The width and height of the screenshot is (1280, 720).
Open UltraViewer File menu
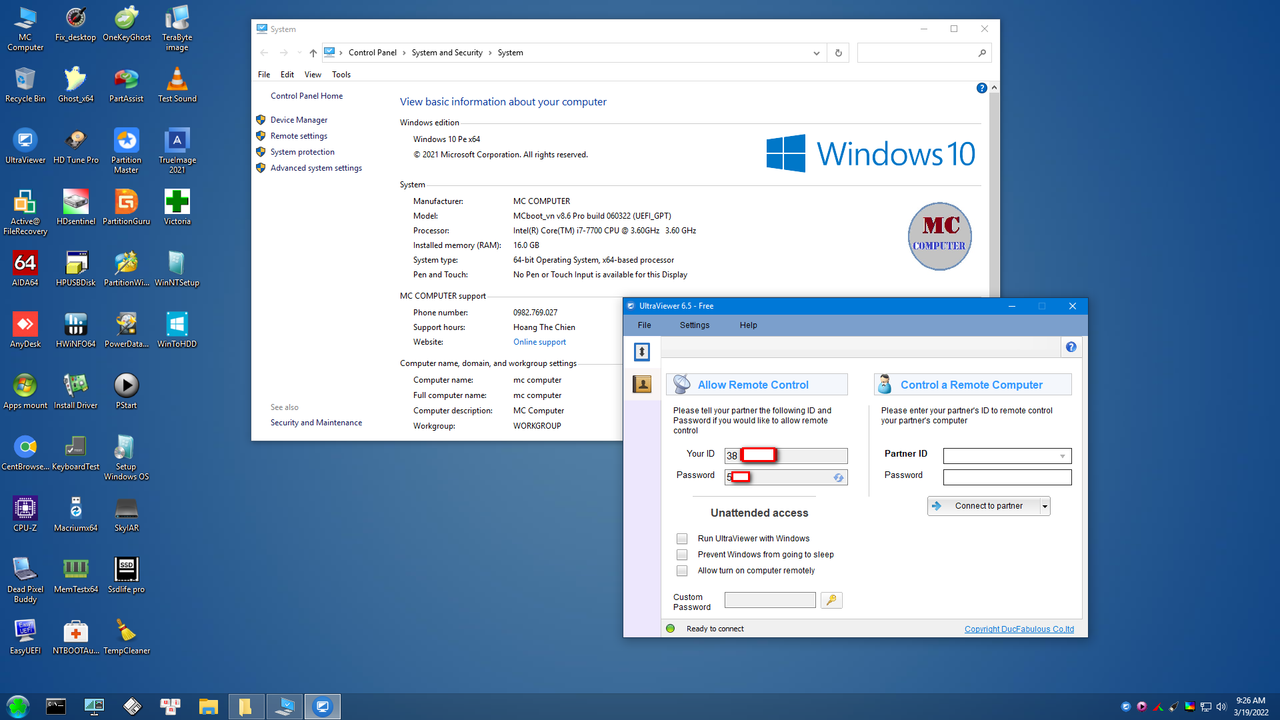(x=644, y=325)
